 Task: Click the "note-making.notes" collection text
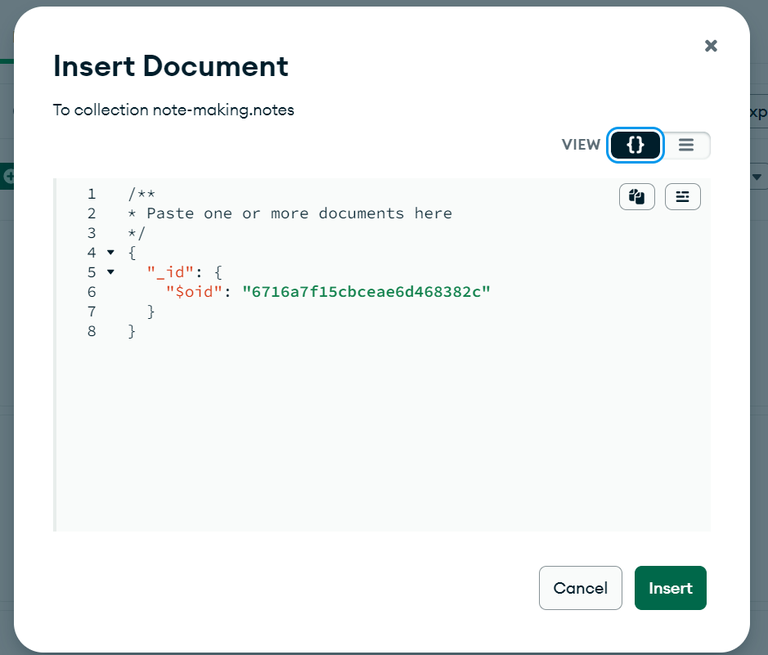[223, 110]
